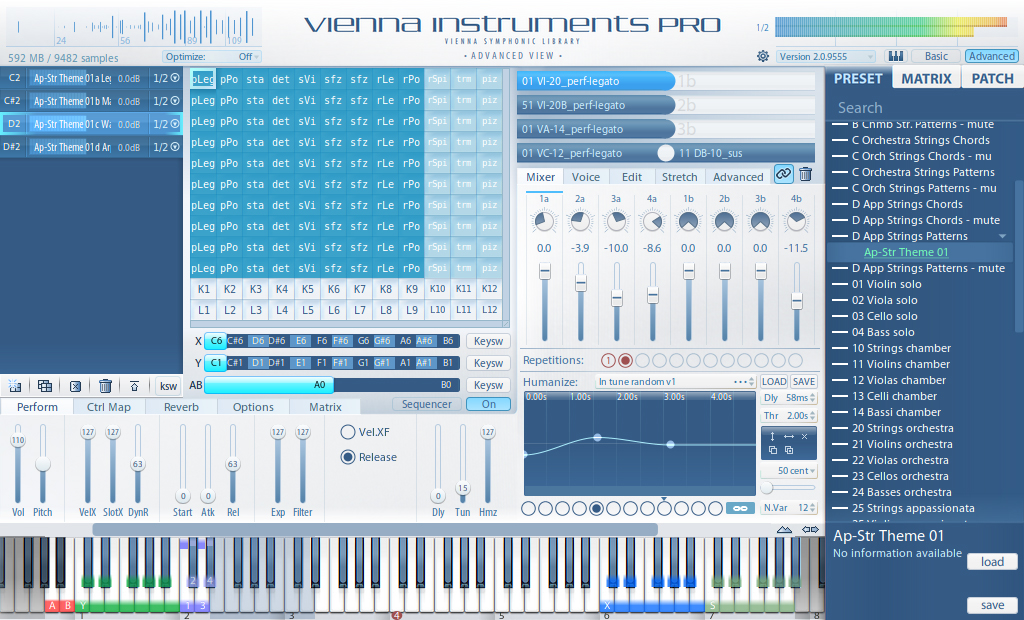1024x620 pixels.
Task: Click the pan knob for mixer channel 3b
Action: 760,222
